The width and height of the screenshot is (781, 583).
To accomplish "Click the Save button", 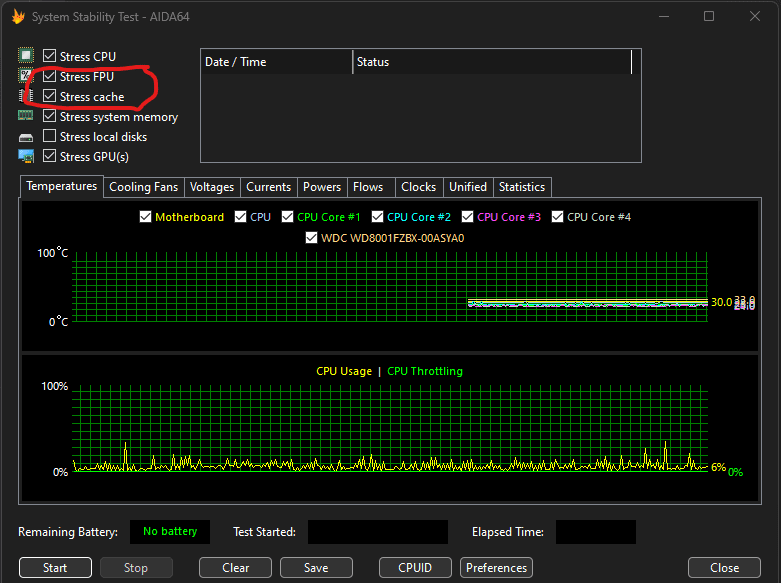I will click(x=316, y=568).
